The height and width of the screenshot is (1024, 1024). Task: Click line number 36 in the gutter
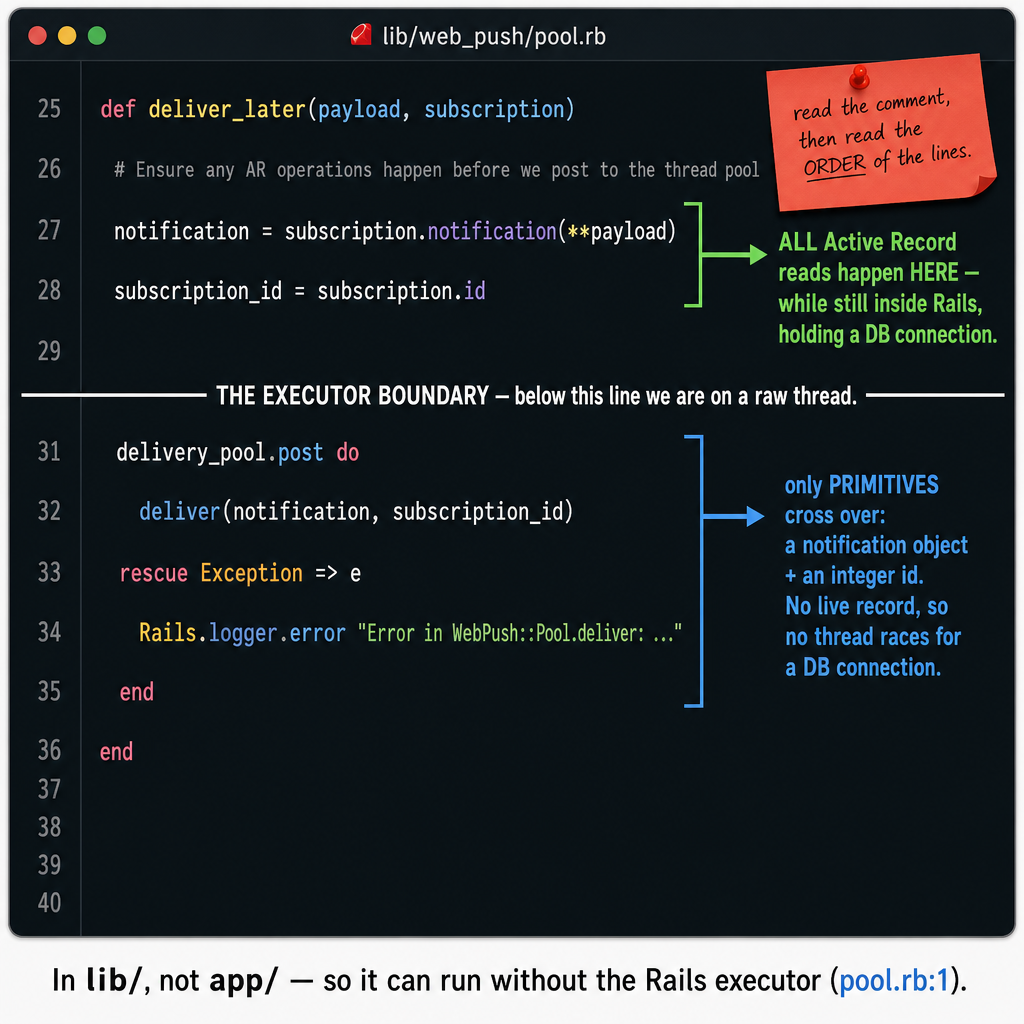[x=50, y=750]
